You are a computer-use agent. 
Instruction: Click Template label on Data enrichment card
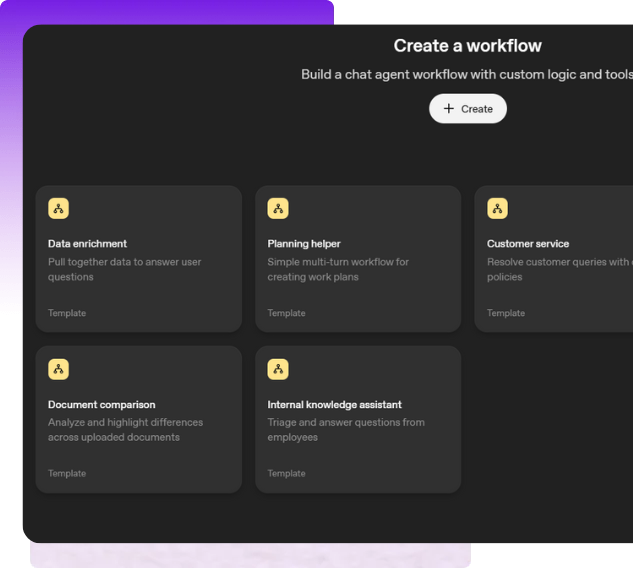(67, 313)
